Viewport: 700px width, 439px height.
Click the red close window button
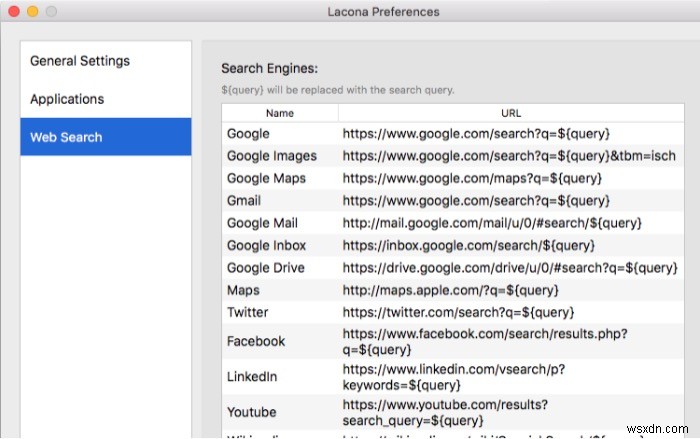[x=13, y=13]
